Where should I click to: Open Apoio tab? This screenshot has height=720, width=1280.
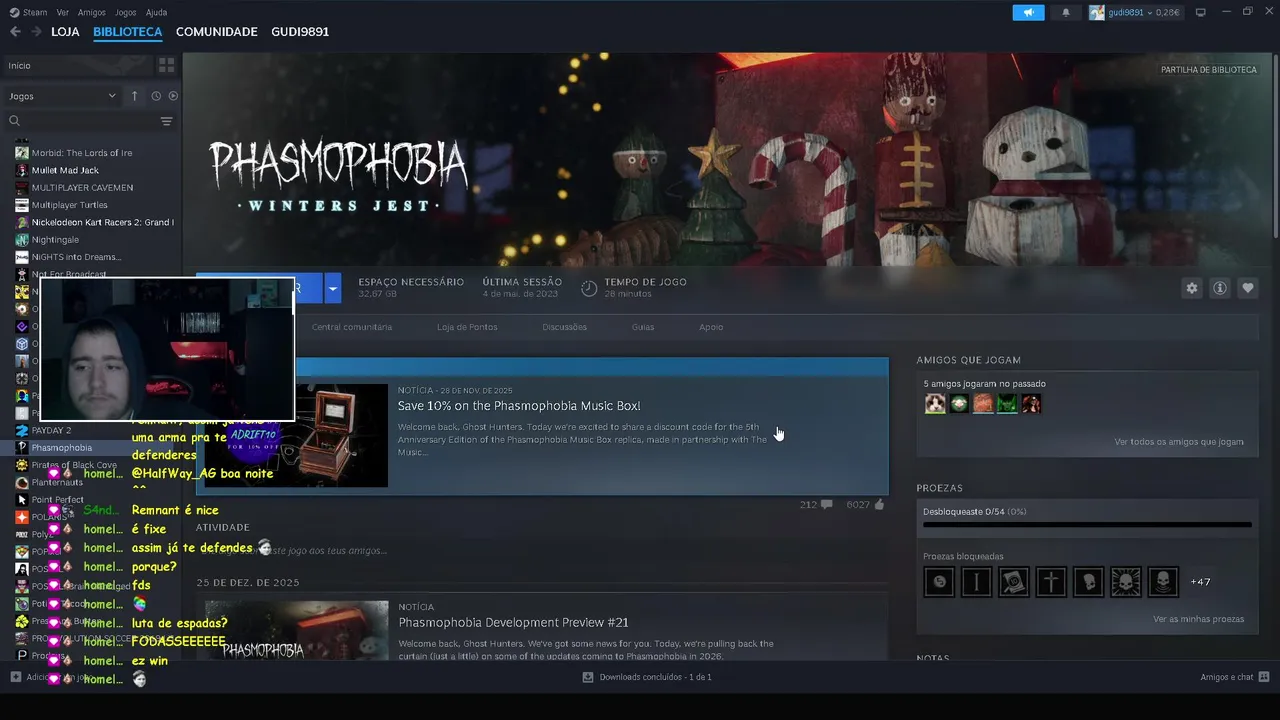coord(711,327)
